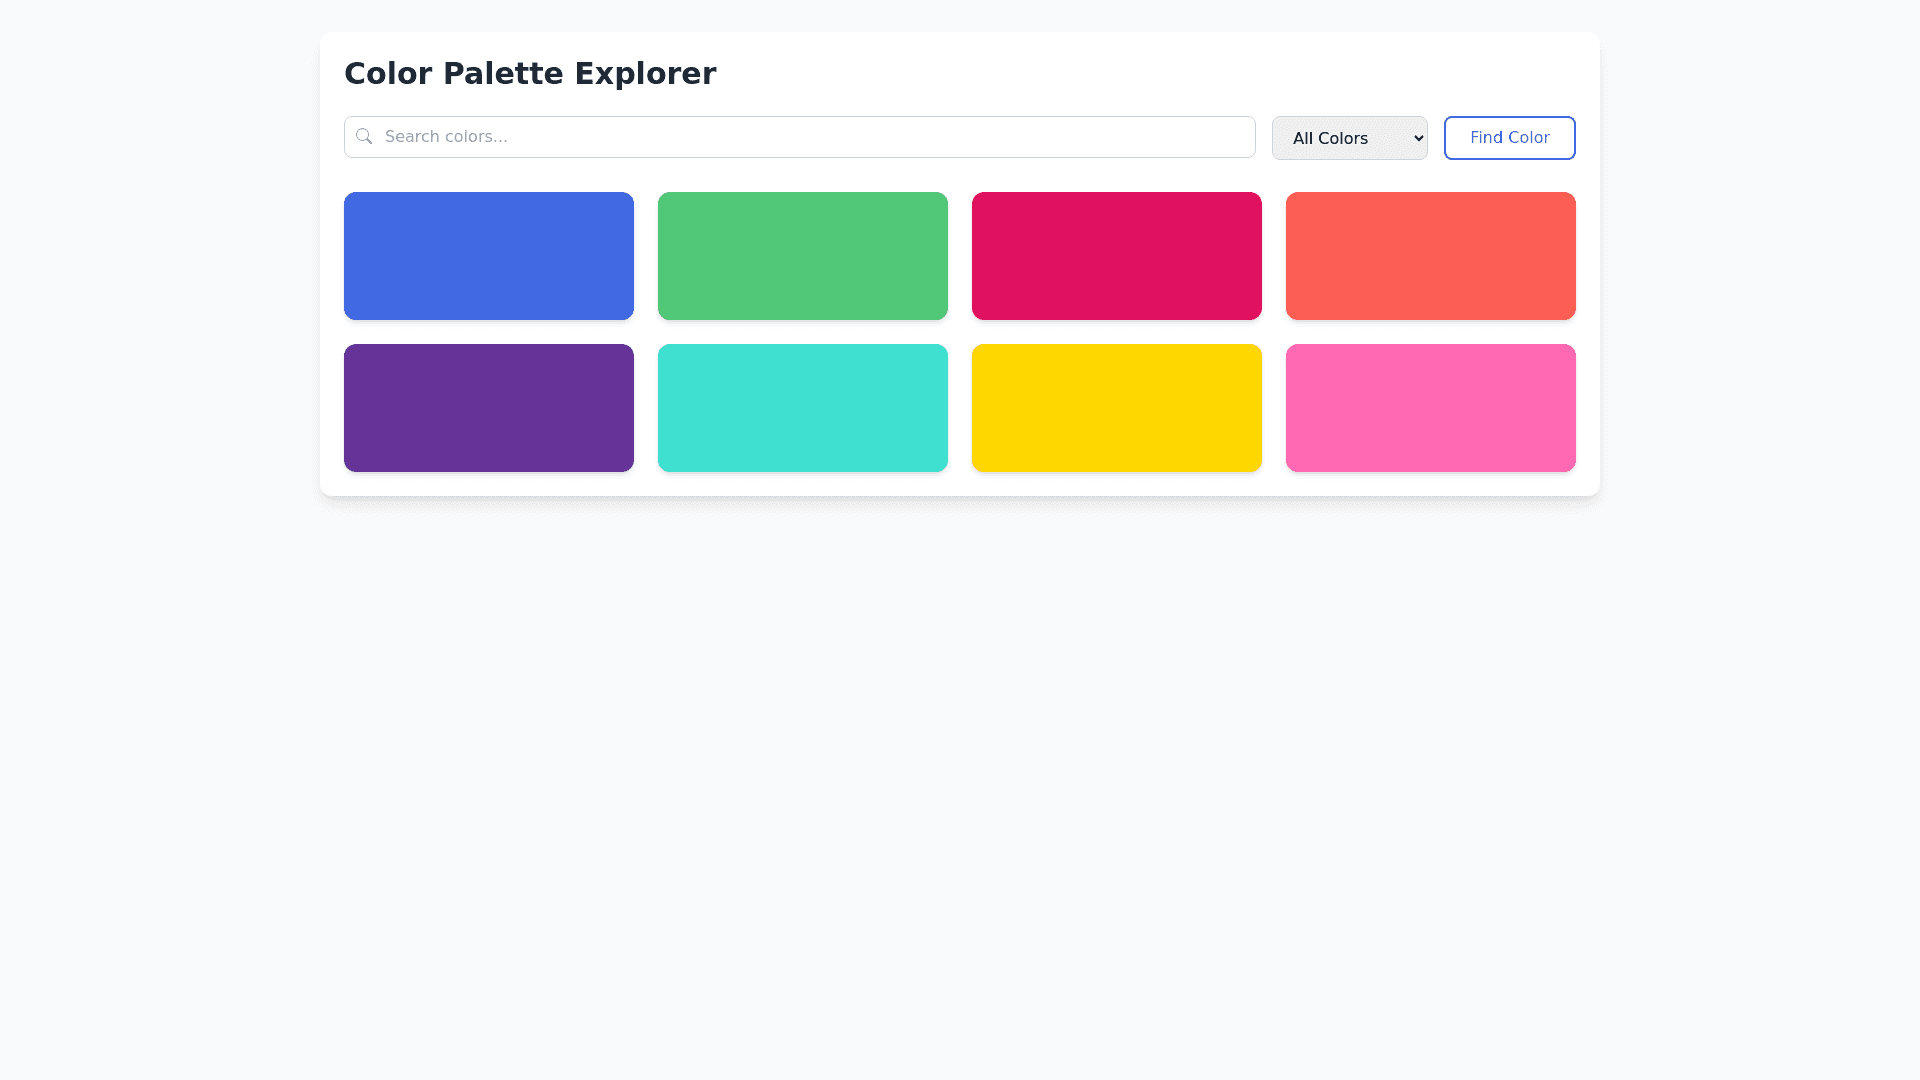Click the Color Palette Explorer heading
This screenshot has width=1920, height=1080.
(x=530, y=73)
